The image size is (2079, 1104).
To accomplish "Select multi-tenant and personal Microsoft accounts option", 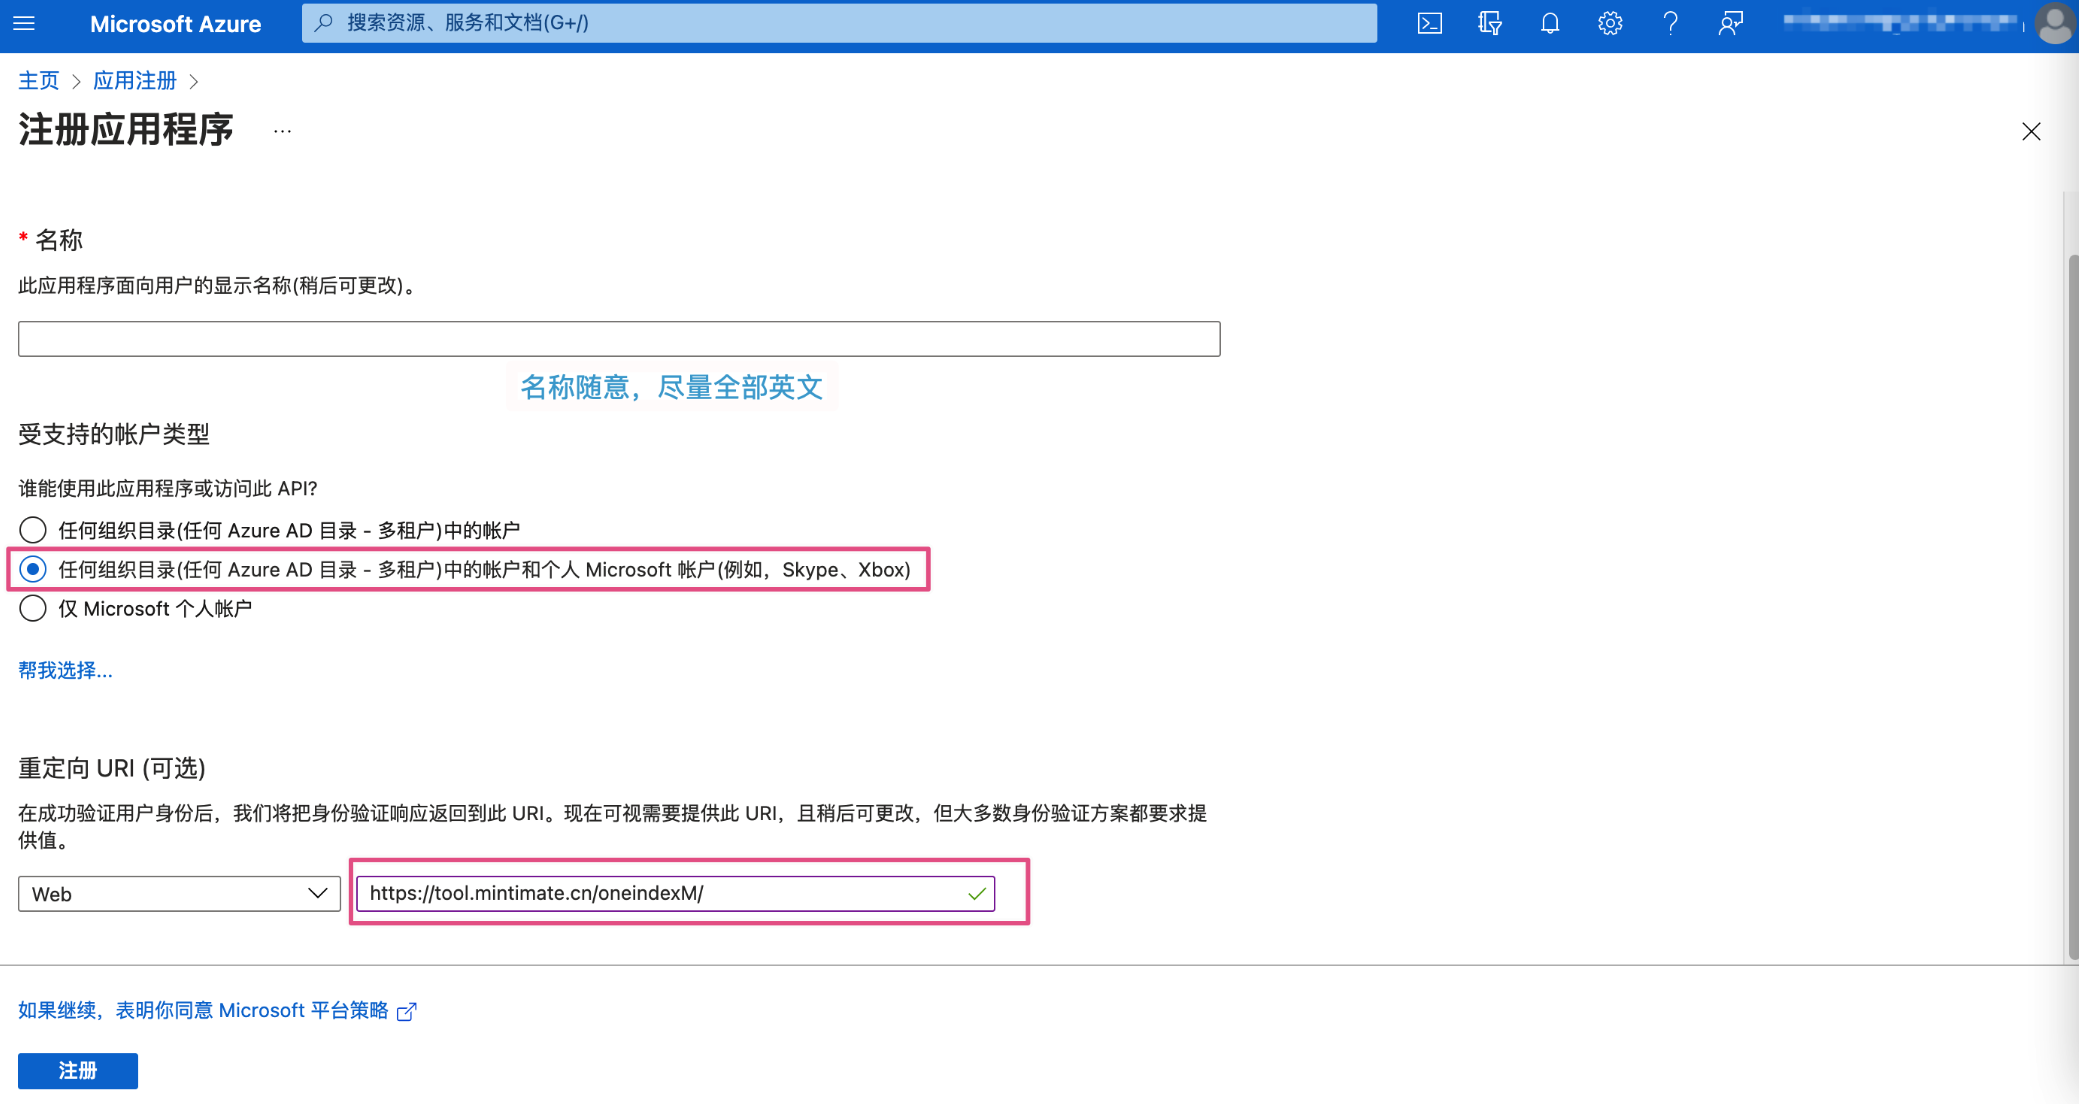I will pyautogui.click(x=33, y=569).
